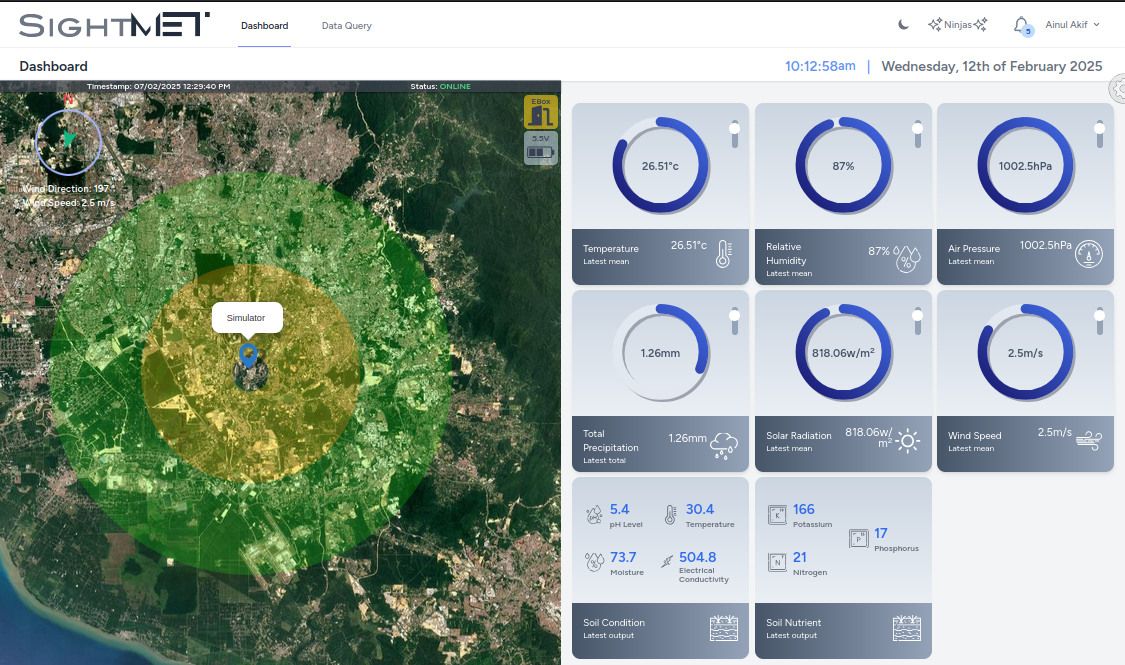Click the Wind Speed: 2.5 m/s map label
Image resolution: width=1125 pixels, height=665 pixels.
(x=68, y=203)
